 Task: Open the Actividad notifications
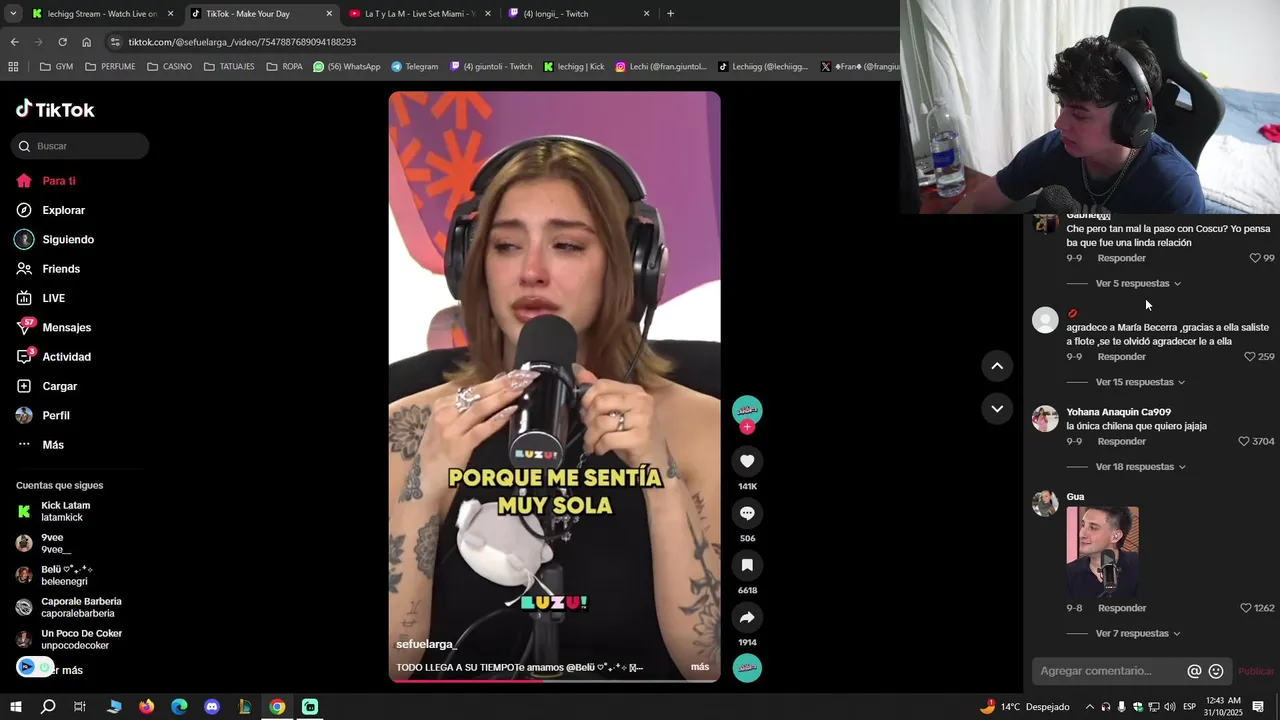coord(54,357)
